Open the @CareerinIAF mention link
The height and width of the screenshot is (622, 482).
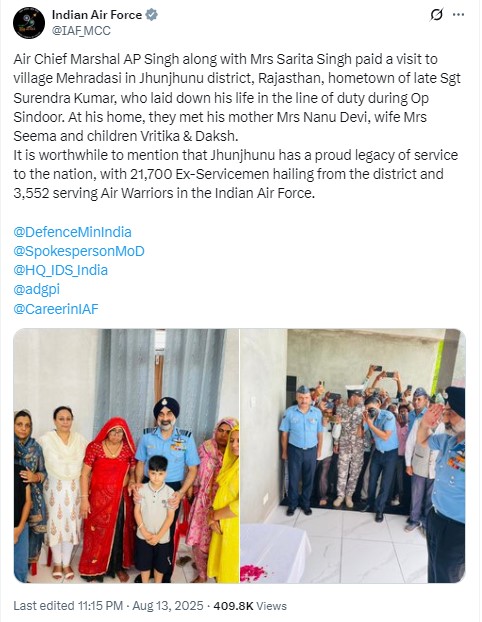tap(56, 309)
